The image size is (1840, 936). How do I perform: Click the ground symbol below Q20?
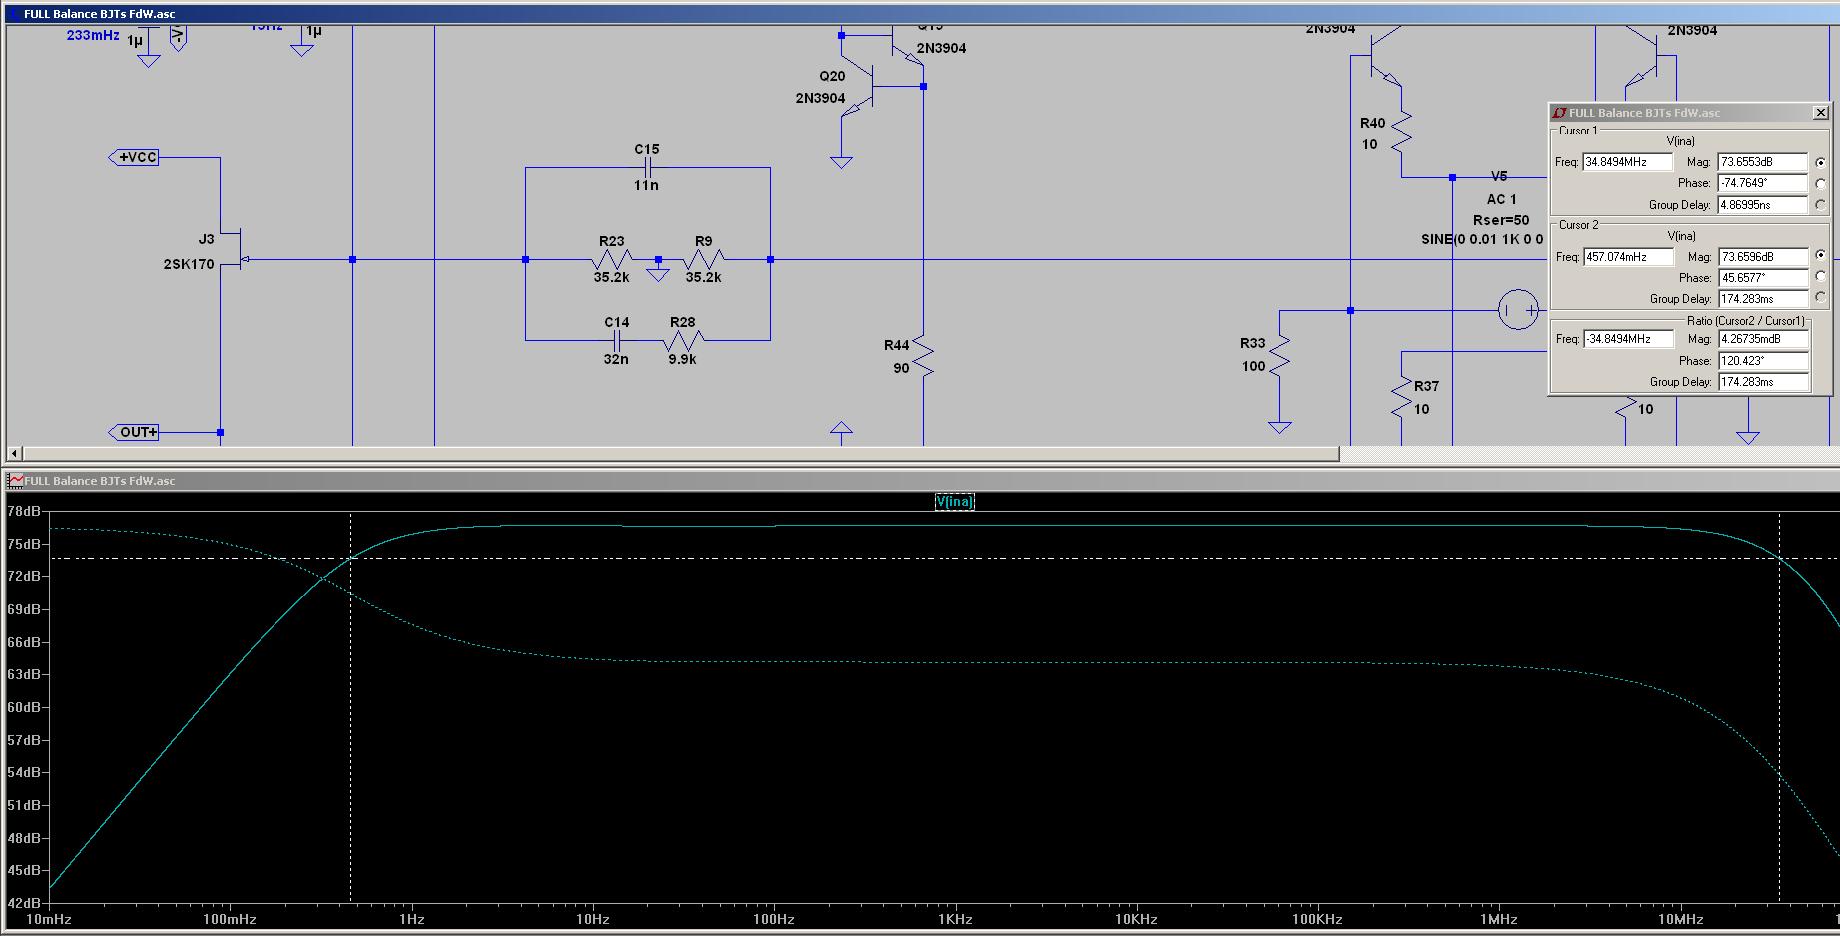(841, 162)
